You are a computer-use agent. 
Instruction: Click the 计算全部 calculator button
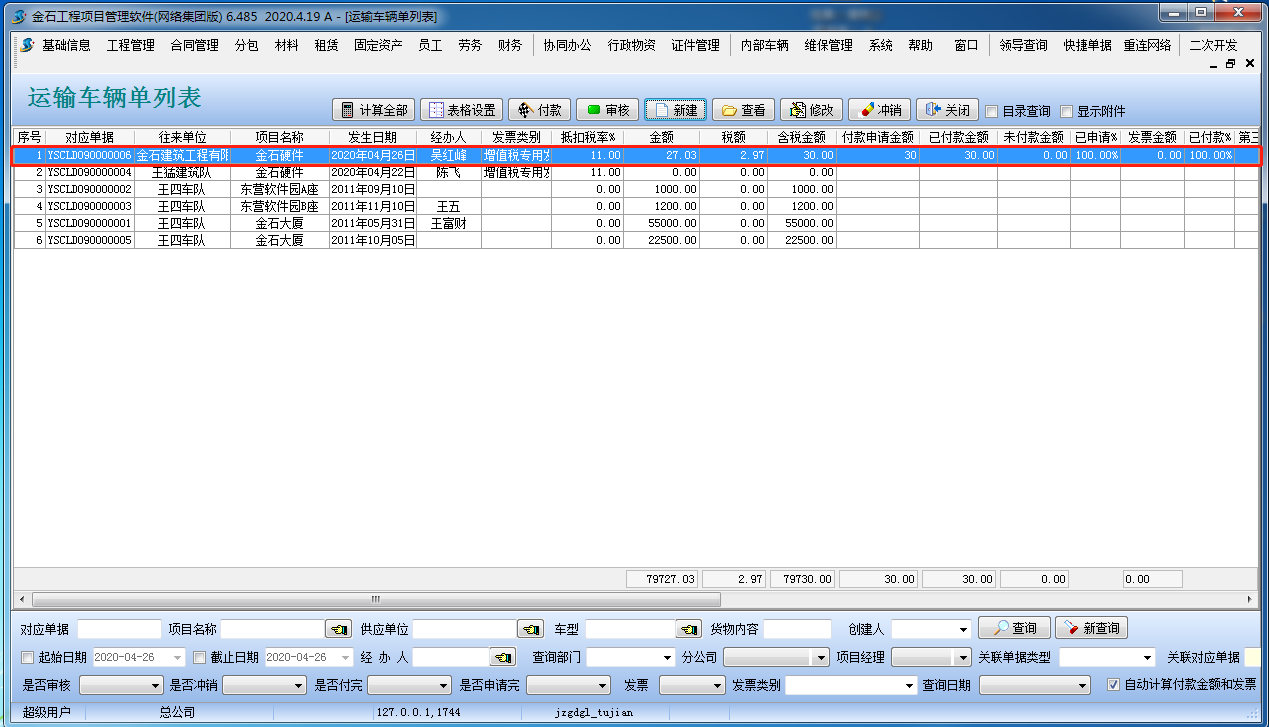pos(372,110)
